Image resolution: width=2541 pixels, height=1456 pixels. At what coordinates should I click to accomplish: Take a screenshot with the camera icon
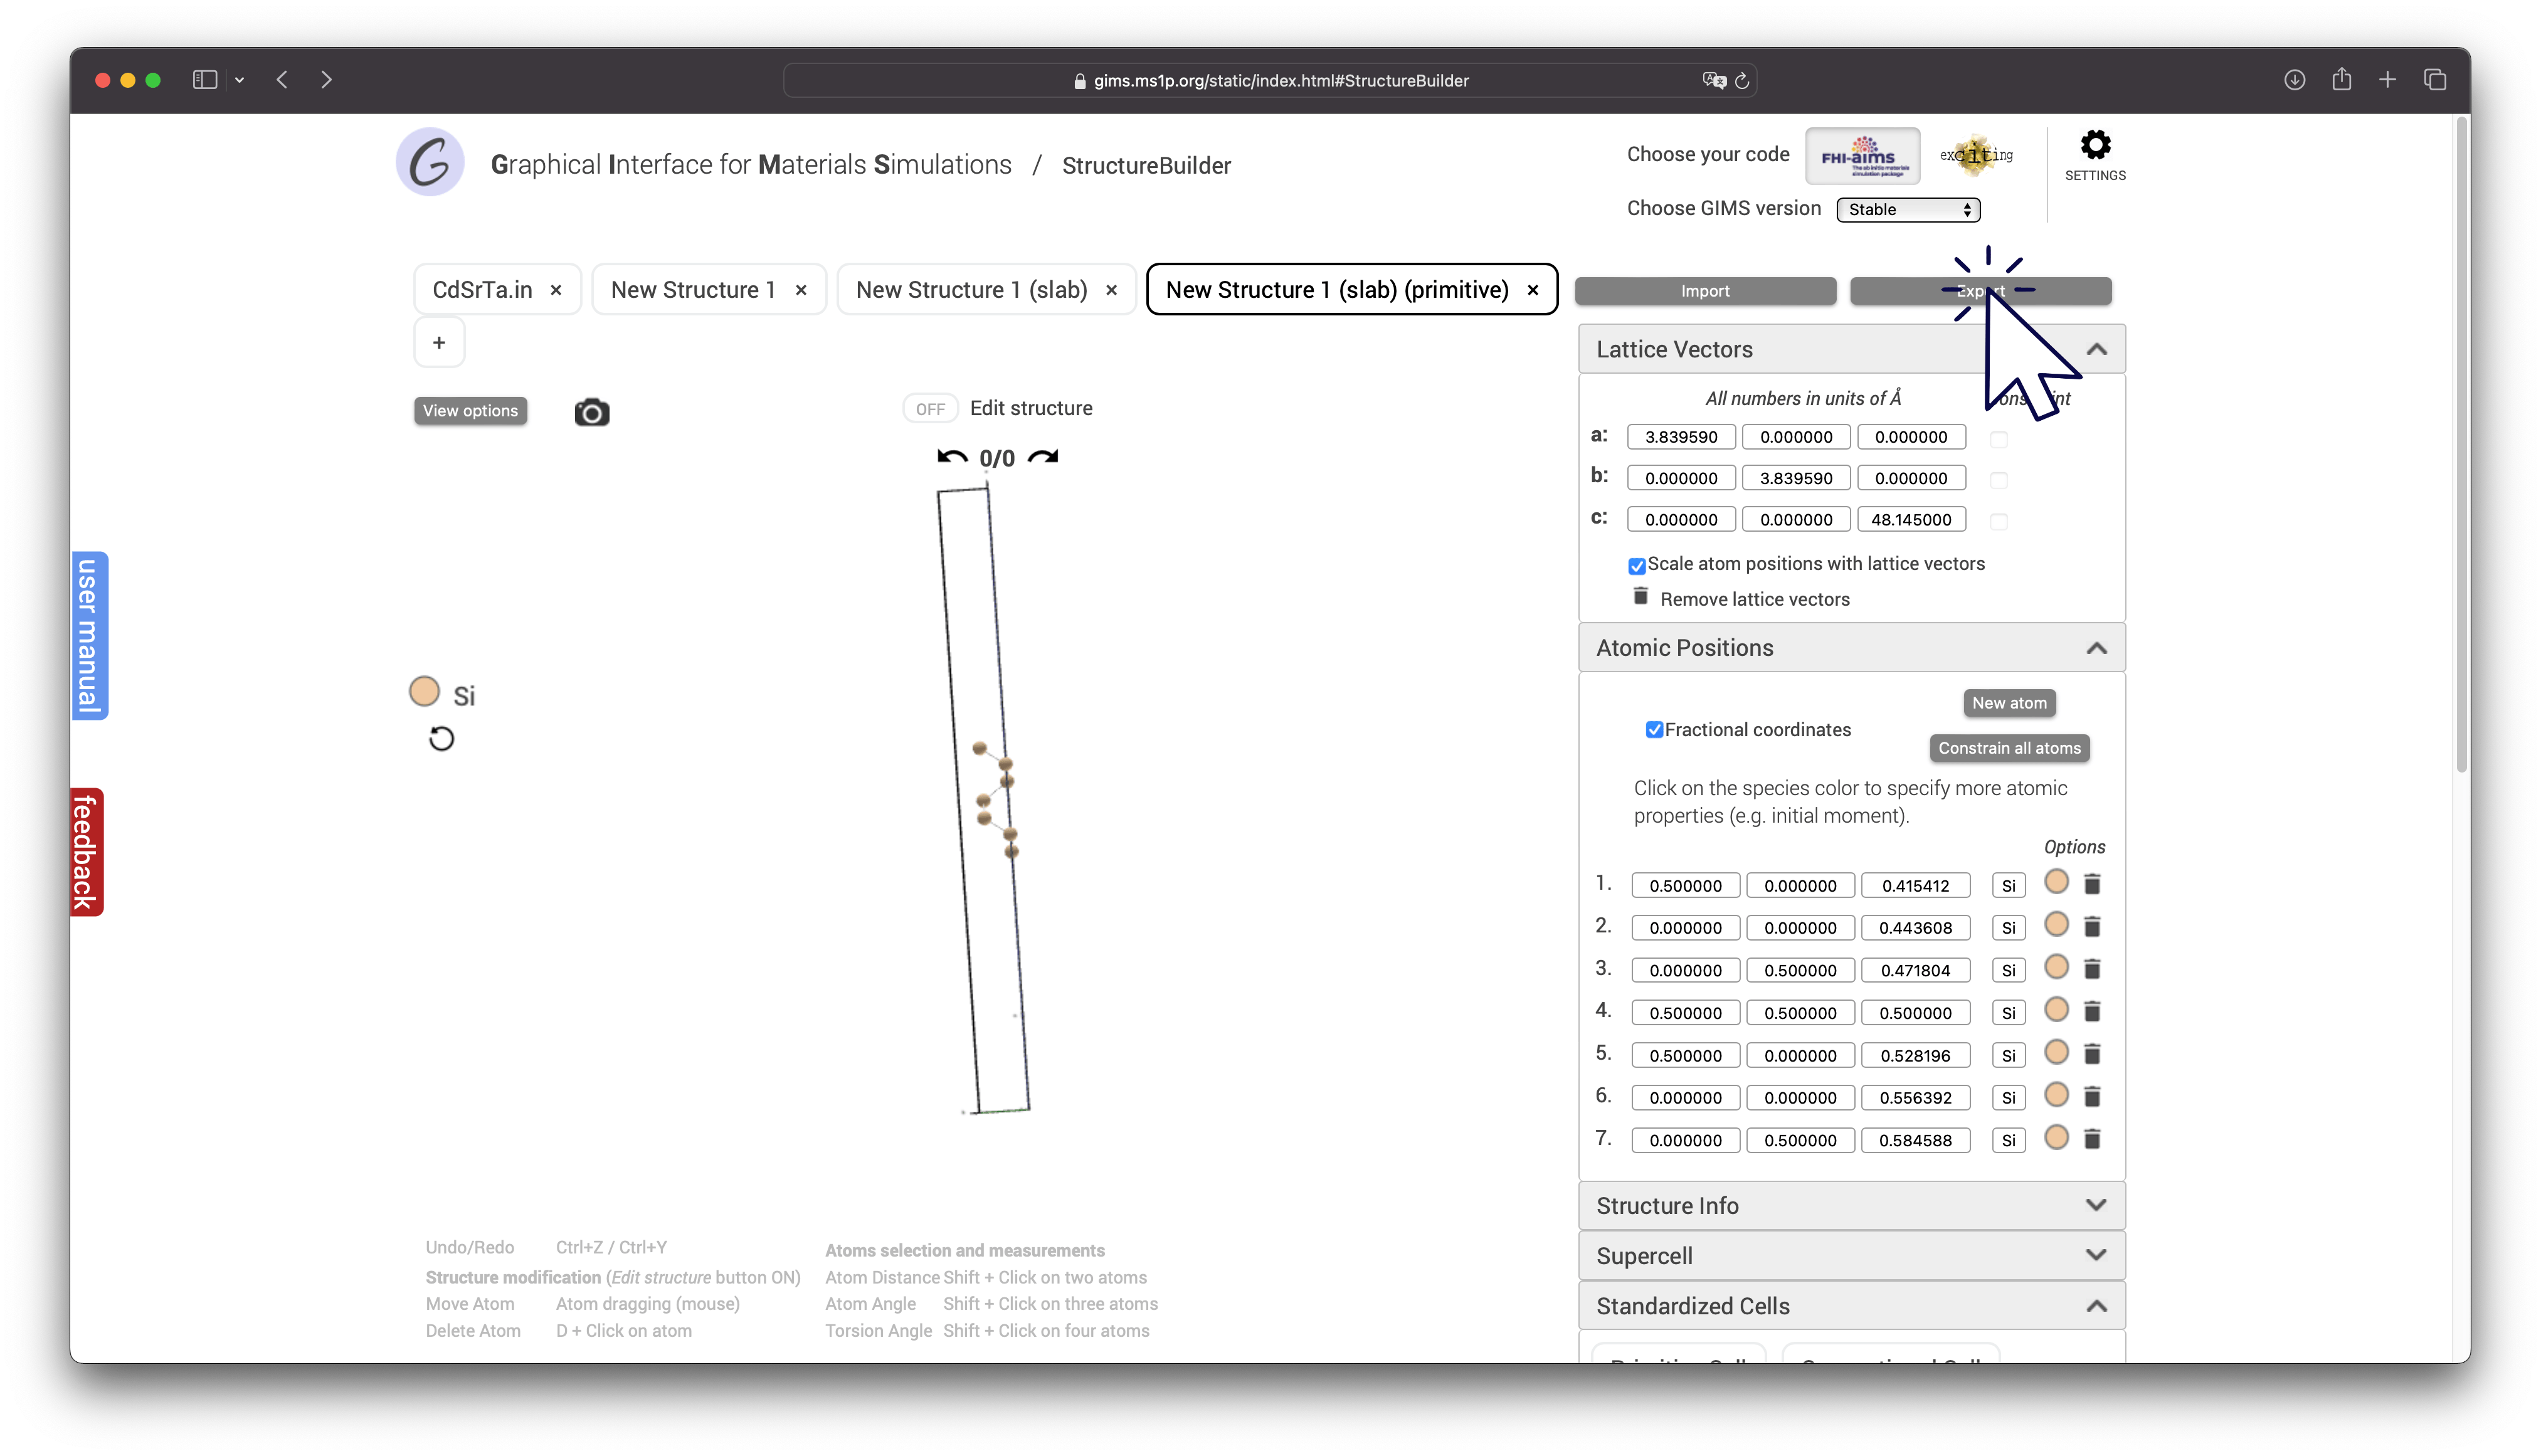[x=592, y=412]
